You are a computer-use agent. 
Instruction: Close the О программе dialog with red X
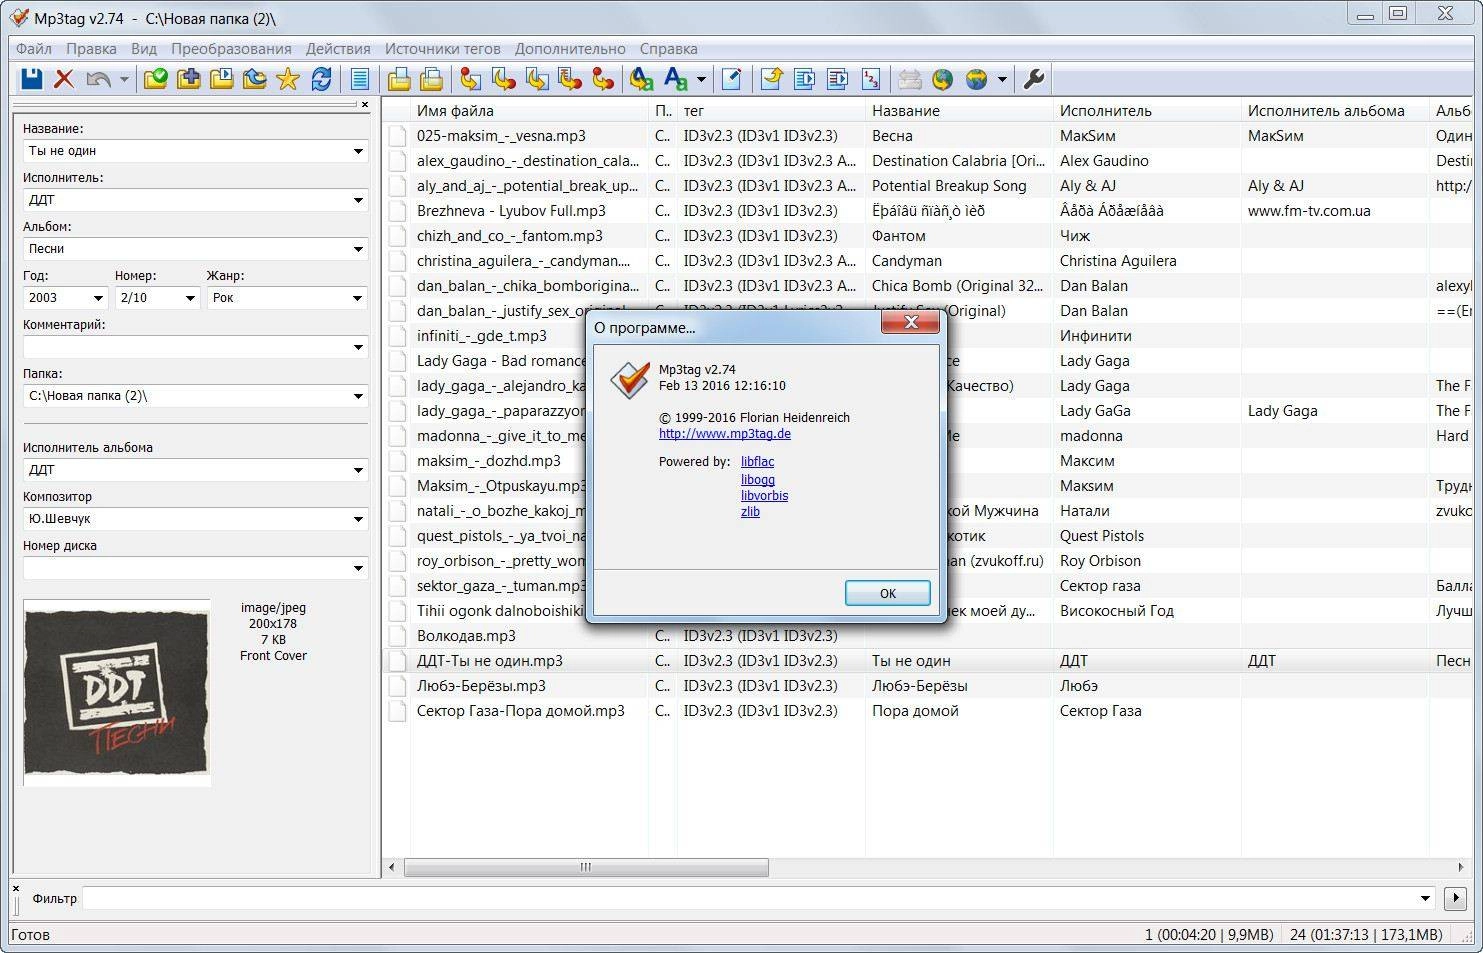(x=911, y=322)
